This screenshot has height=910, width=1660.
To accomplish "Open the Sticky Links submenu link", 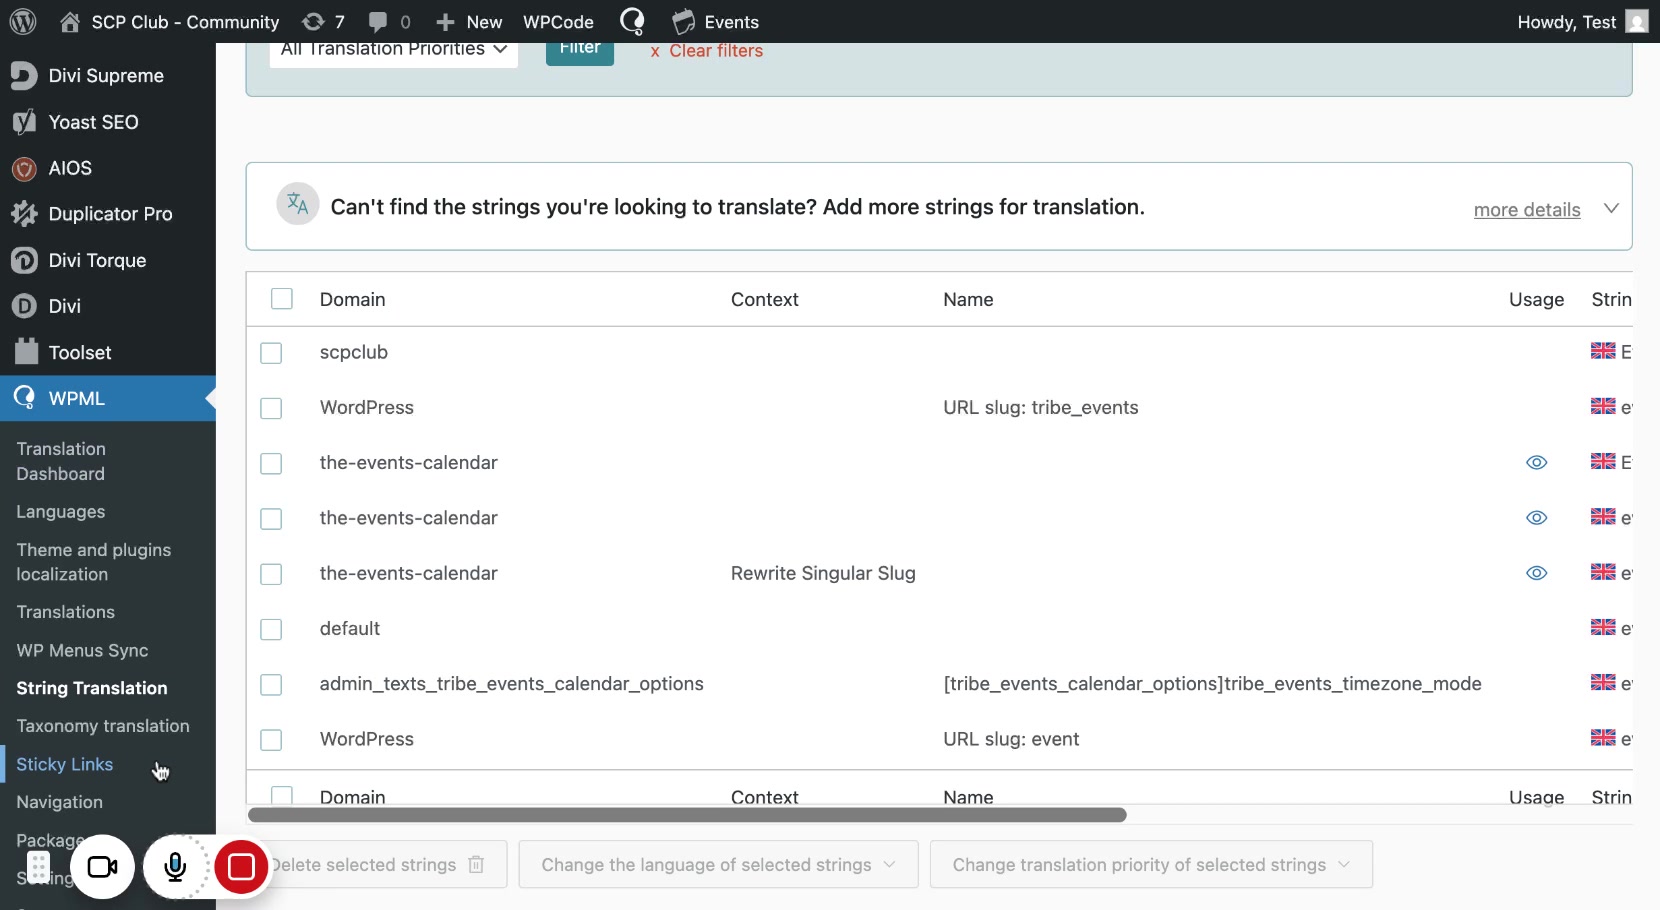I will [64, 764].
